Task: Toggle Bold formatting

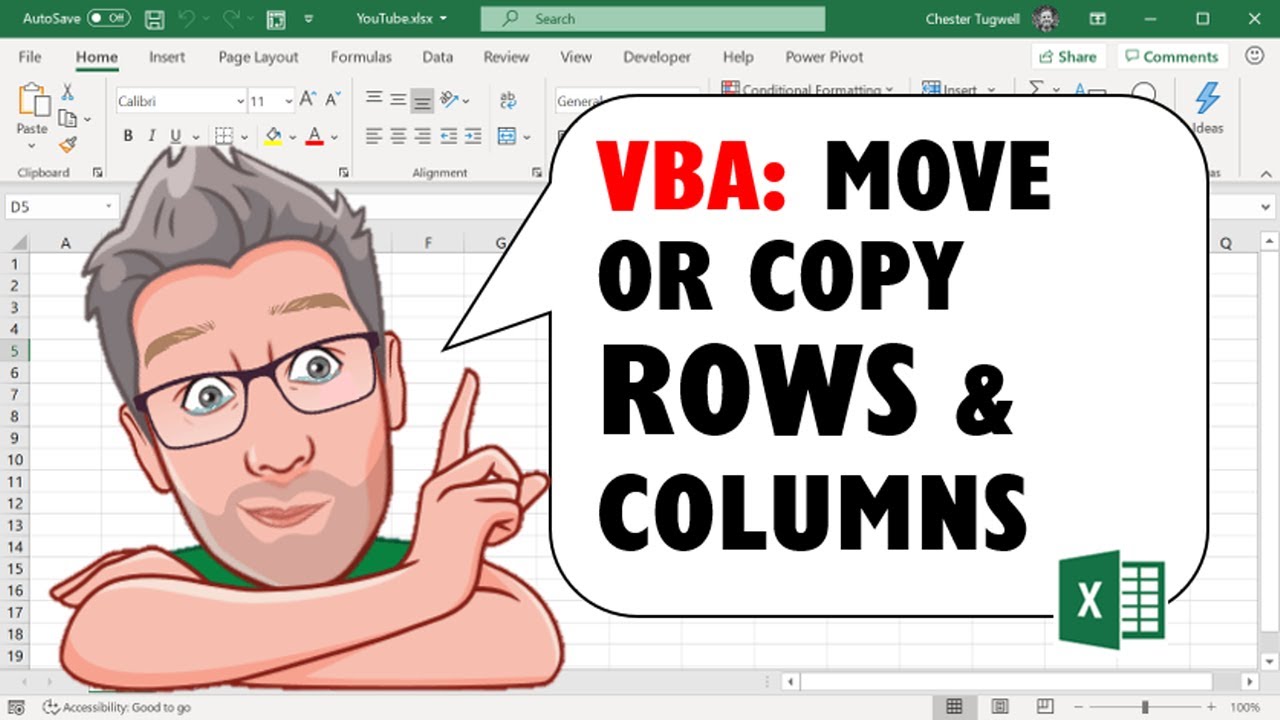Action: (128, 136)
